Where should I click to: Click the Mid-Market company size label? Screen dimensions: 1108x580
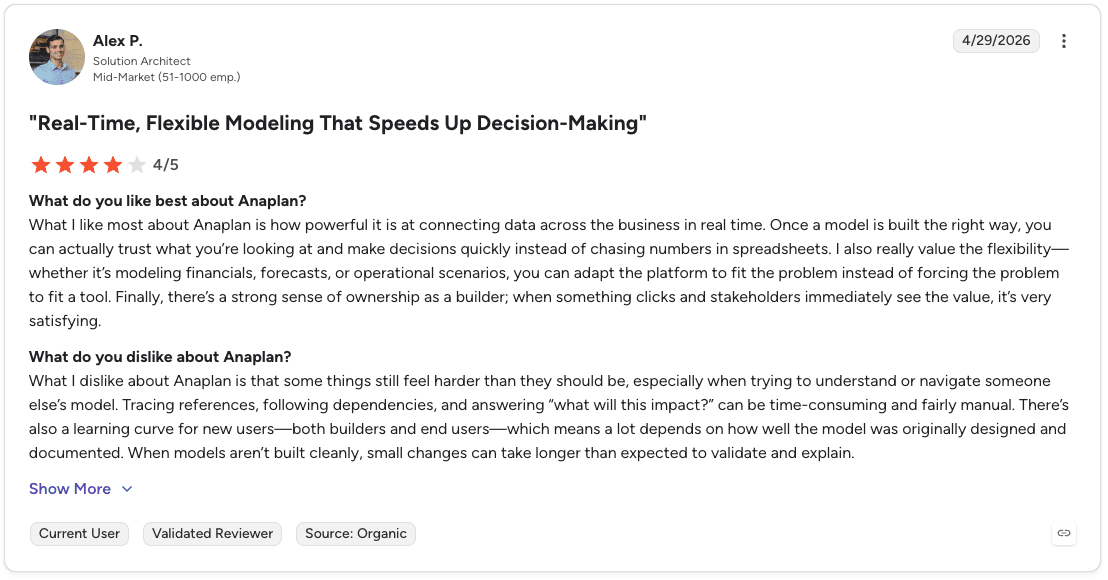point(167,77)
